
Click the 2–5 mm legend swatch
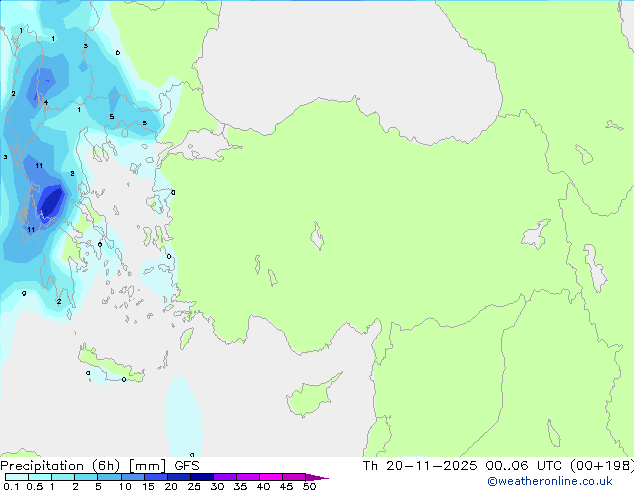point(86,477)
